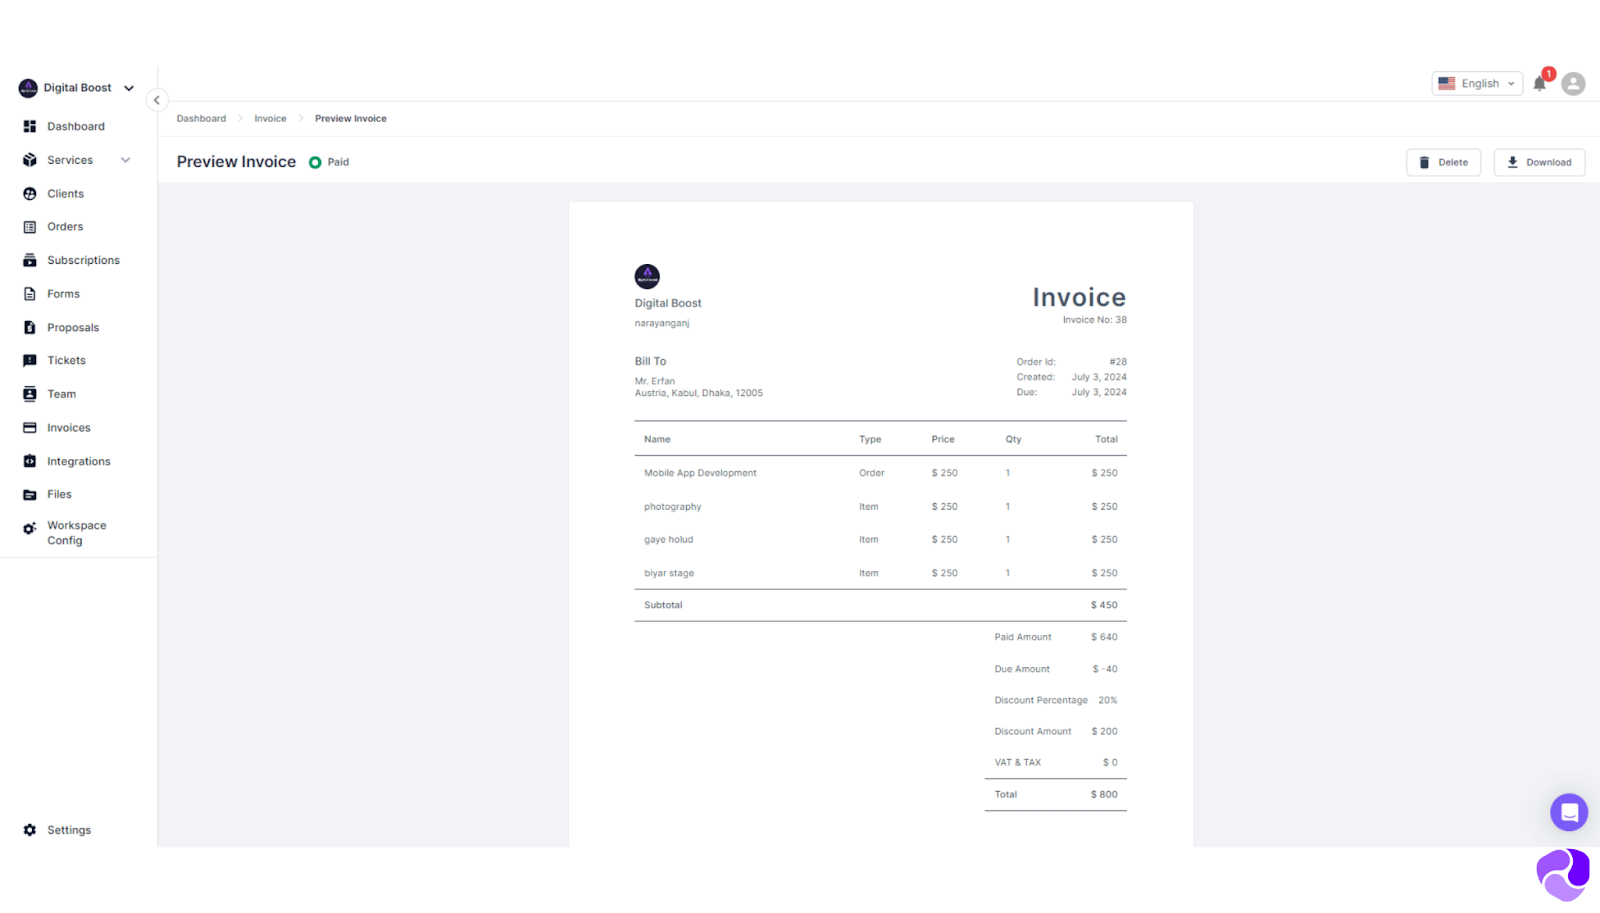
Task: Collapse the sidebar with the chevron
Action: point(157,100)
